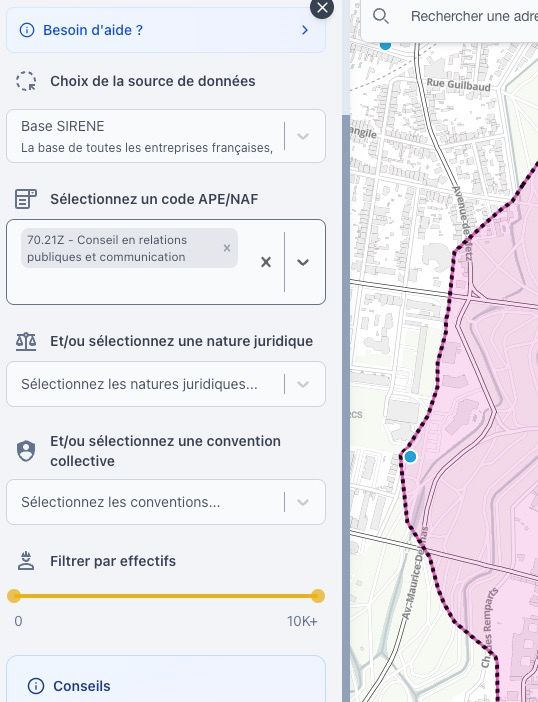Click the Filtrer par effectifs heading
Screen dimensions: 538x702
click(x=113, y=561)
